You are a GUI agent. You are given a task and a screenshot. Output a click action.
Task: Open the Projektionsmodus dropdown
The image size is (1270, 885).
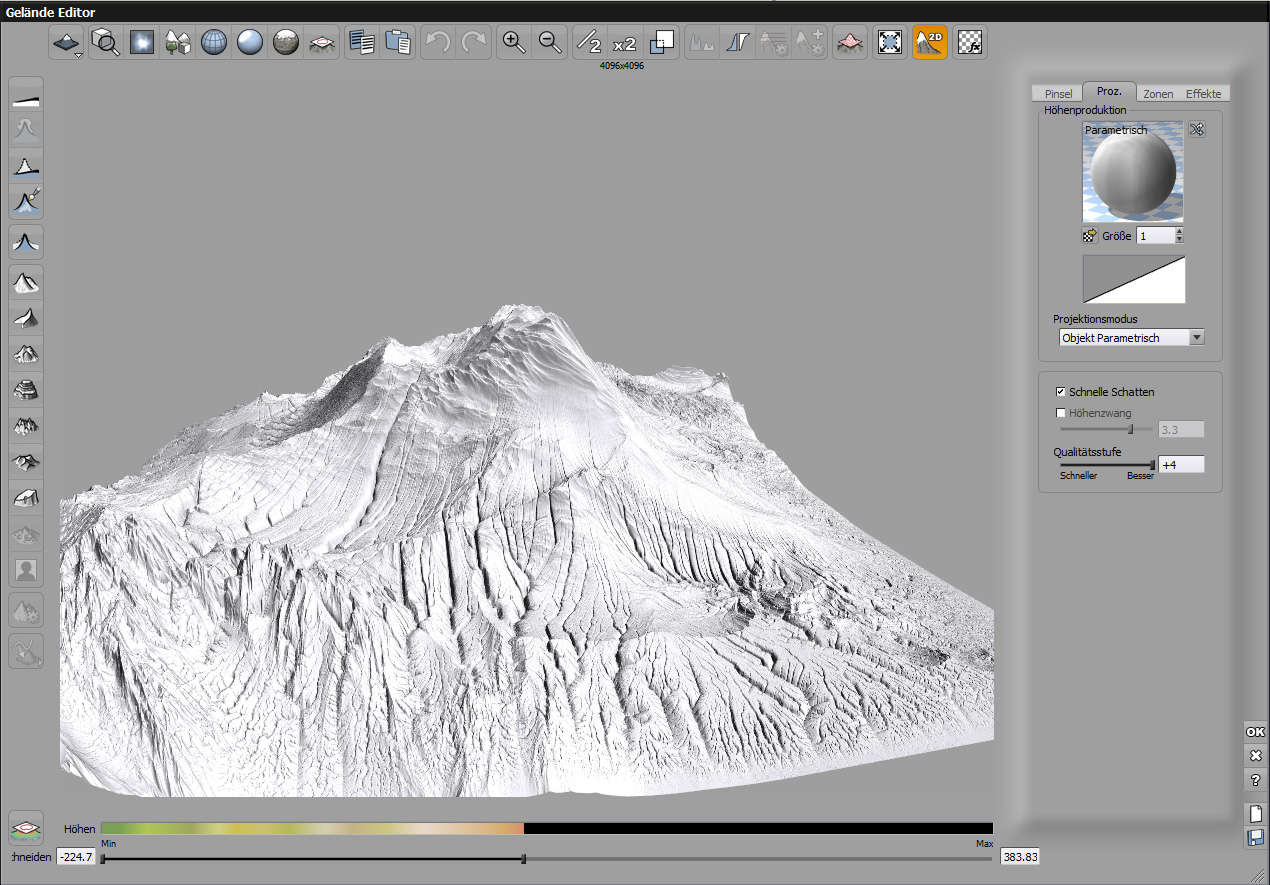[1197, 338]
